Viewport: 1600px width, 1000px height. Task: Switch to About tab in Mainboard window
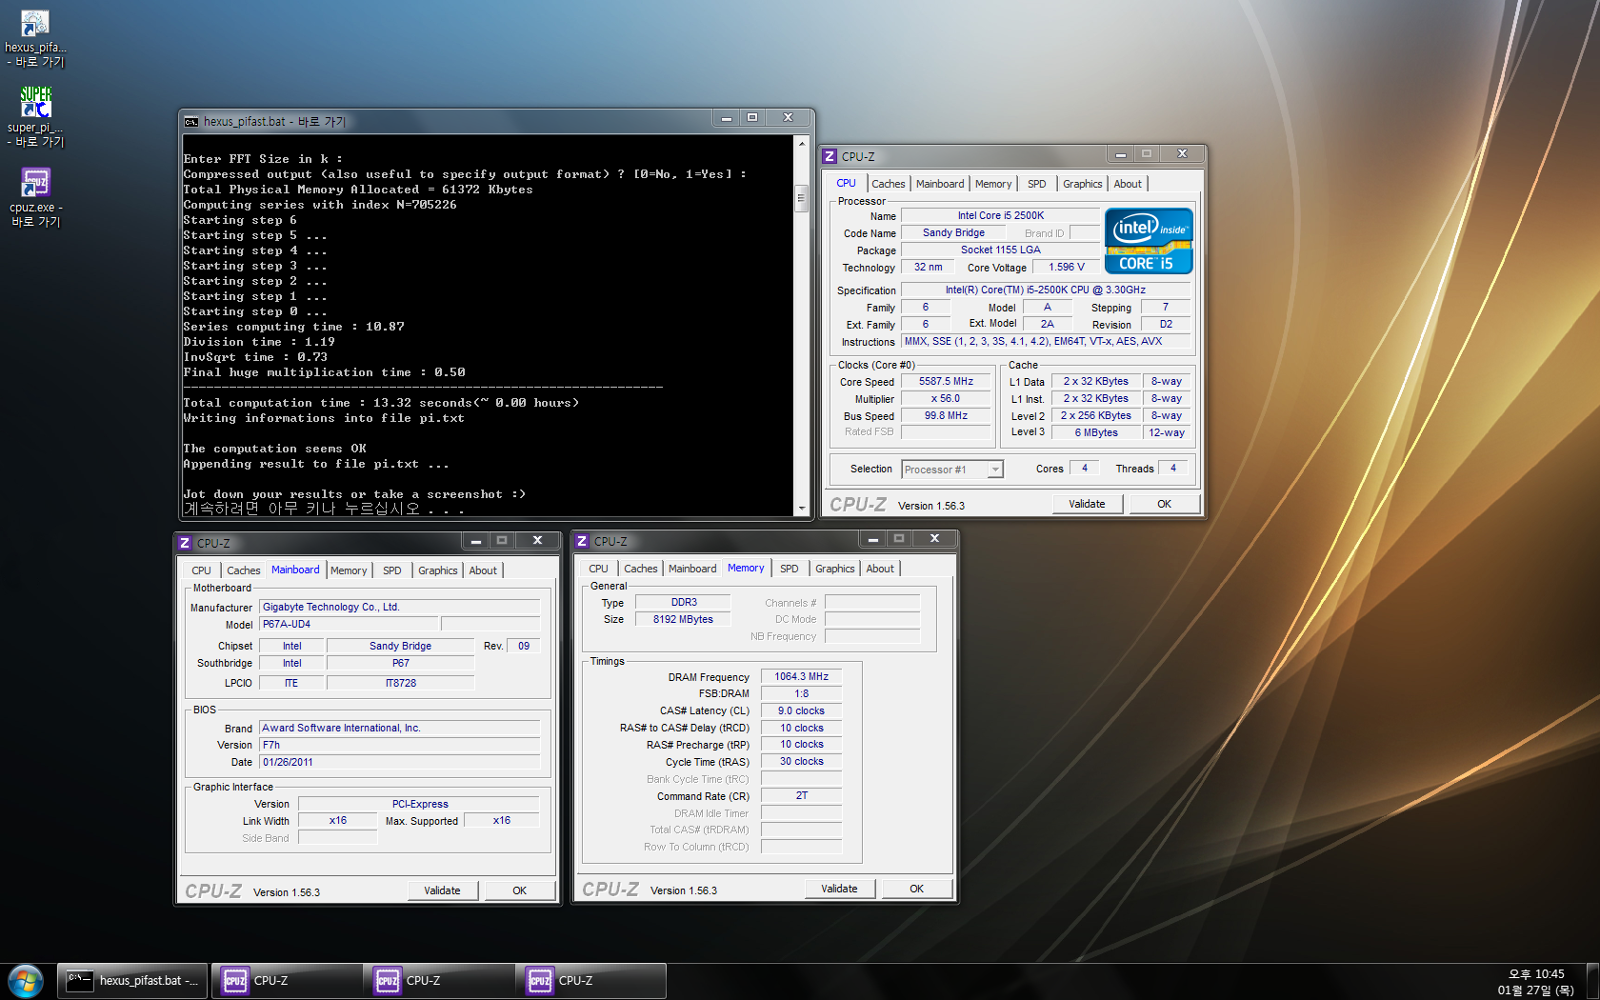point(483,571)
